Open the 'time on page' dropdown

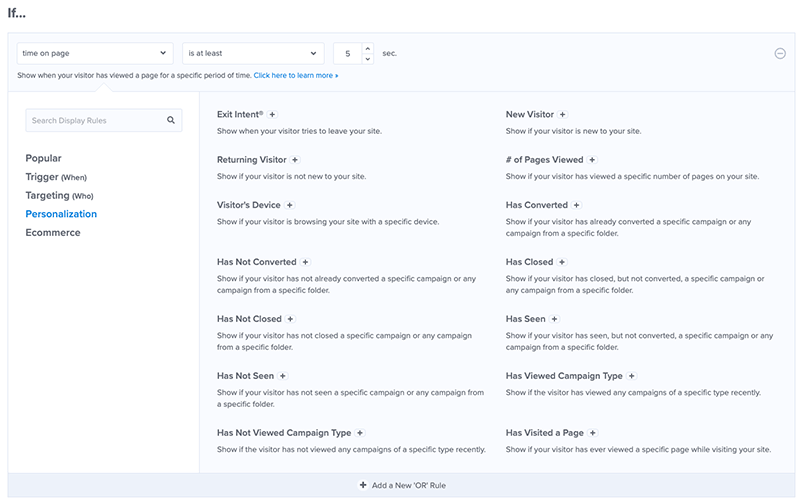coord(95,53)
